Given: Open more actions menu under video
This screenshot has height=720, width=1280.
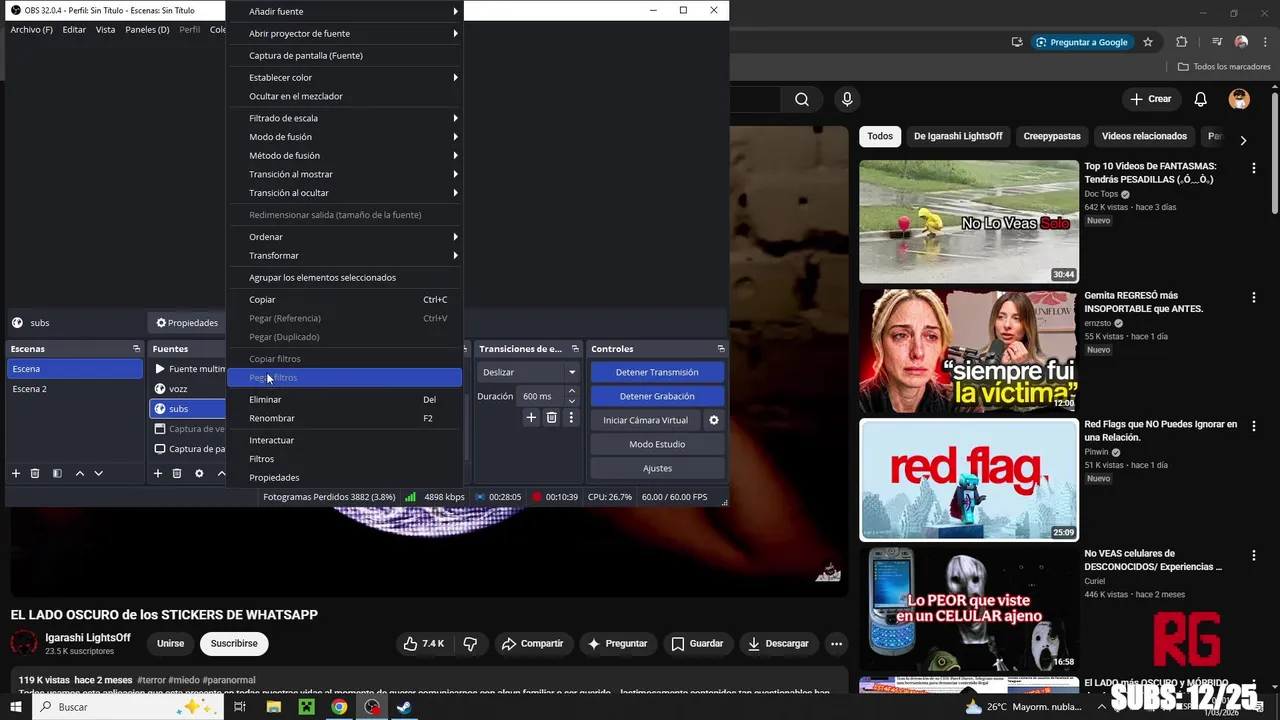Looking at the screenshot, I should tap(836, 644).
